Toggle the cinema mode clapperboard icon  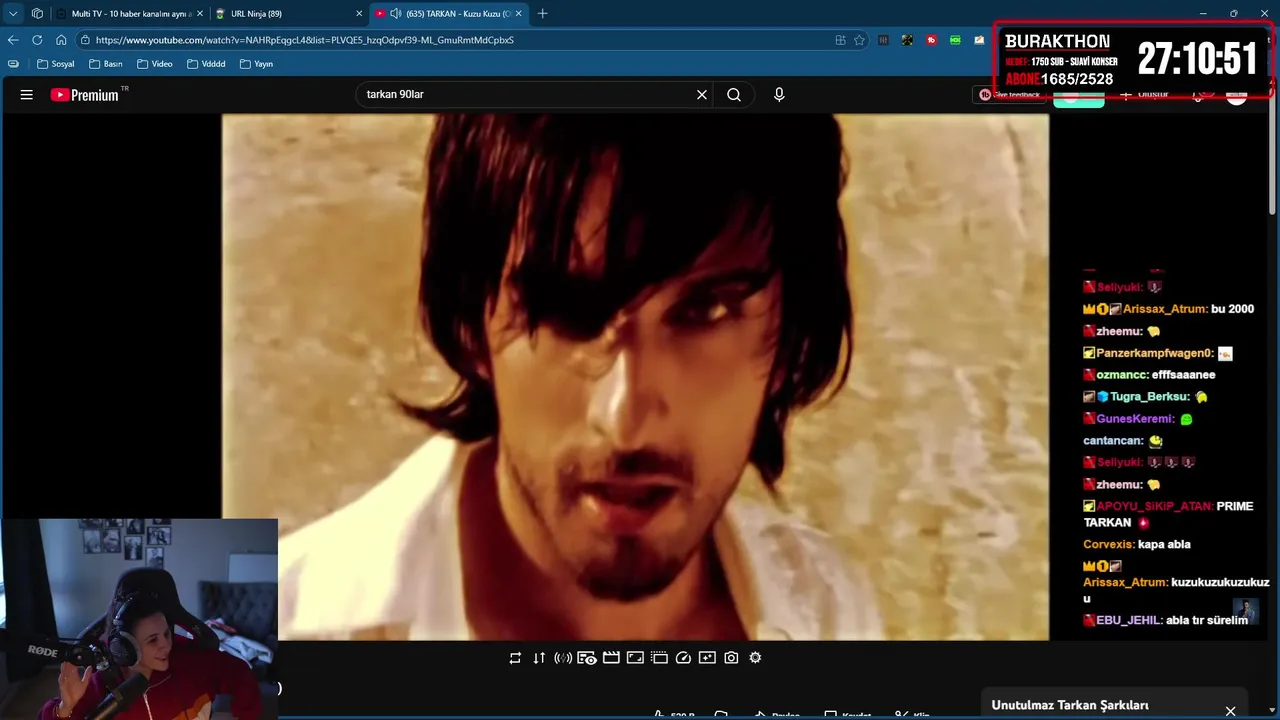(611, 658)
